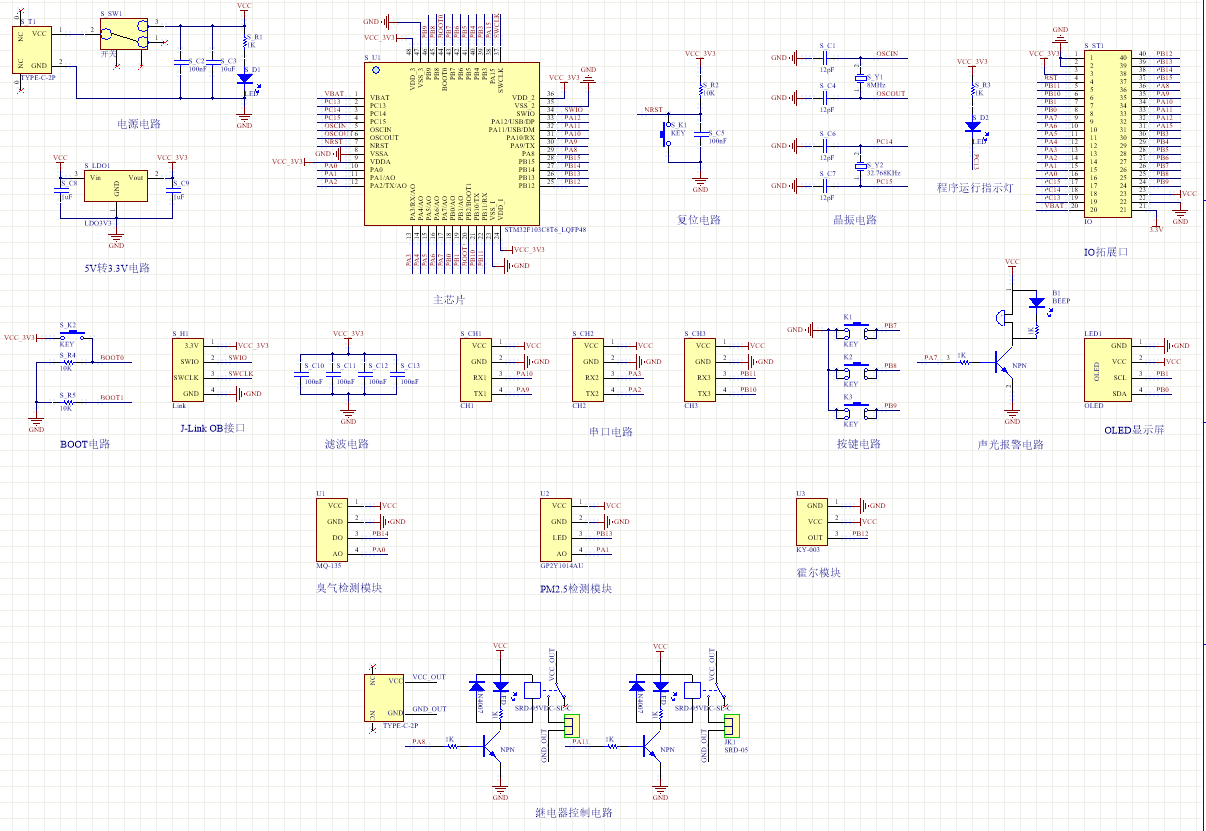Viewport: 1206px width, 831px height.
Task: Click the PA7 net label at alarm transistor
Action: tap(930, 357)
